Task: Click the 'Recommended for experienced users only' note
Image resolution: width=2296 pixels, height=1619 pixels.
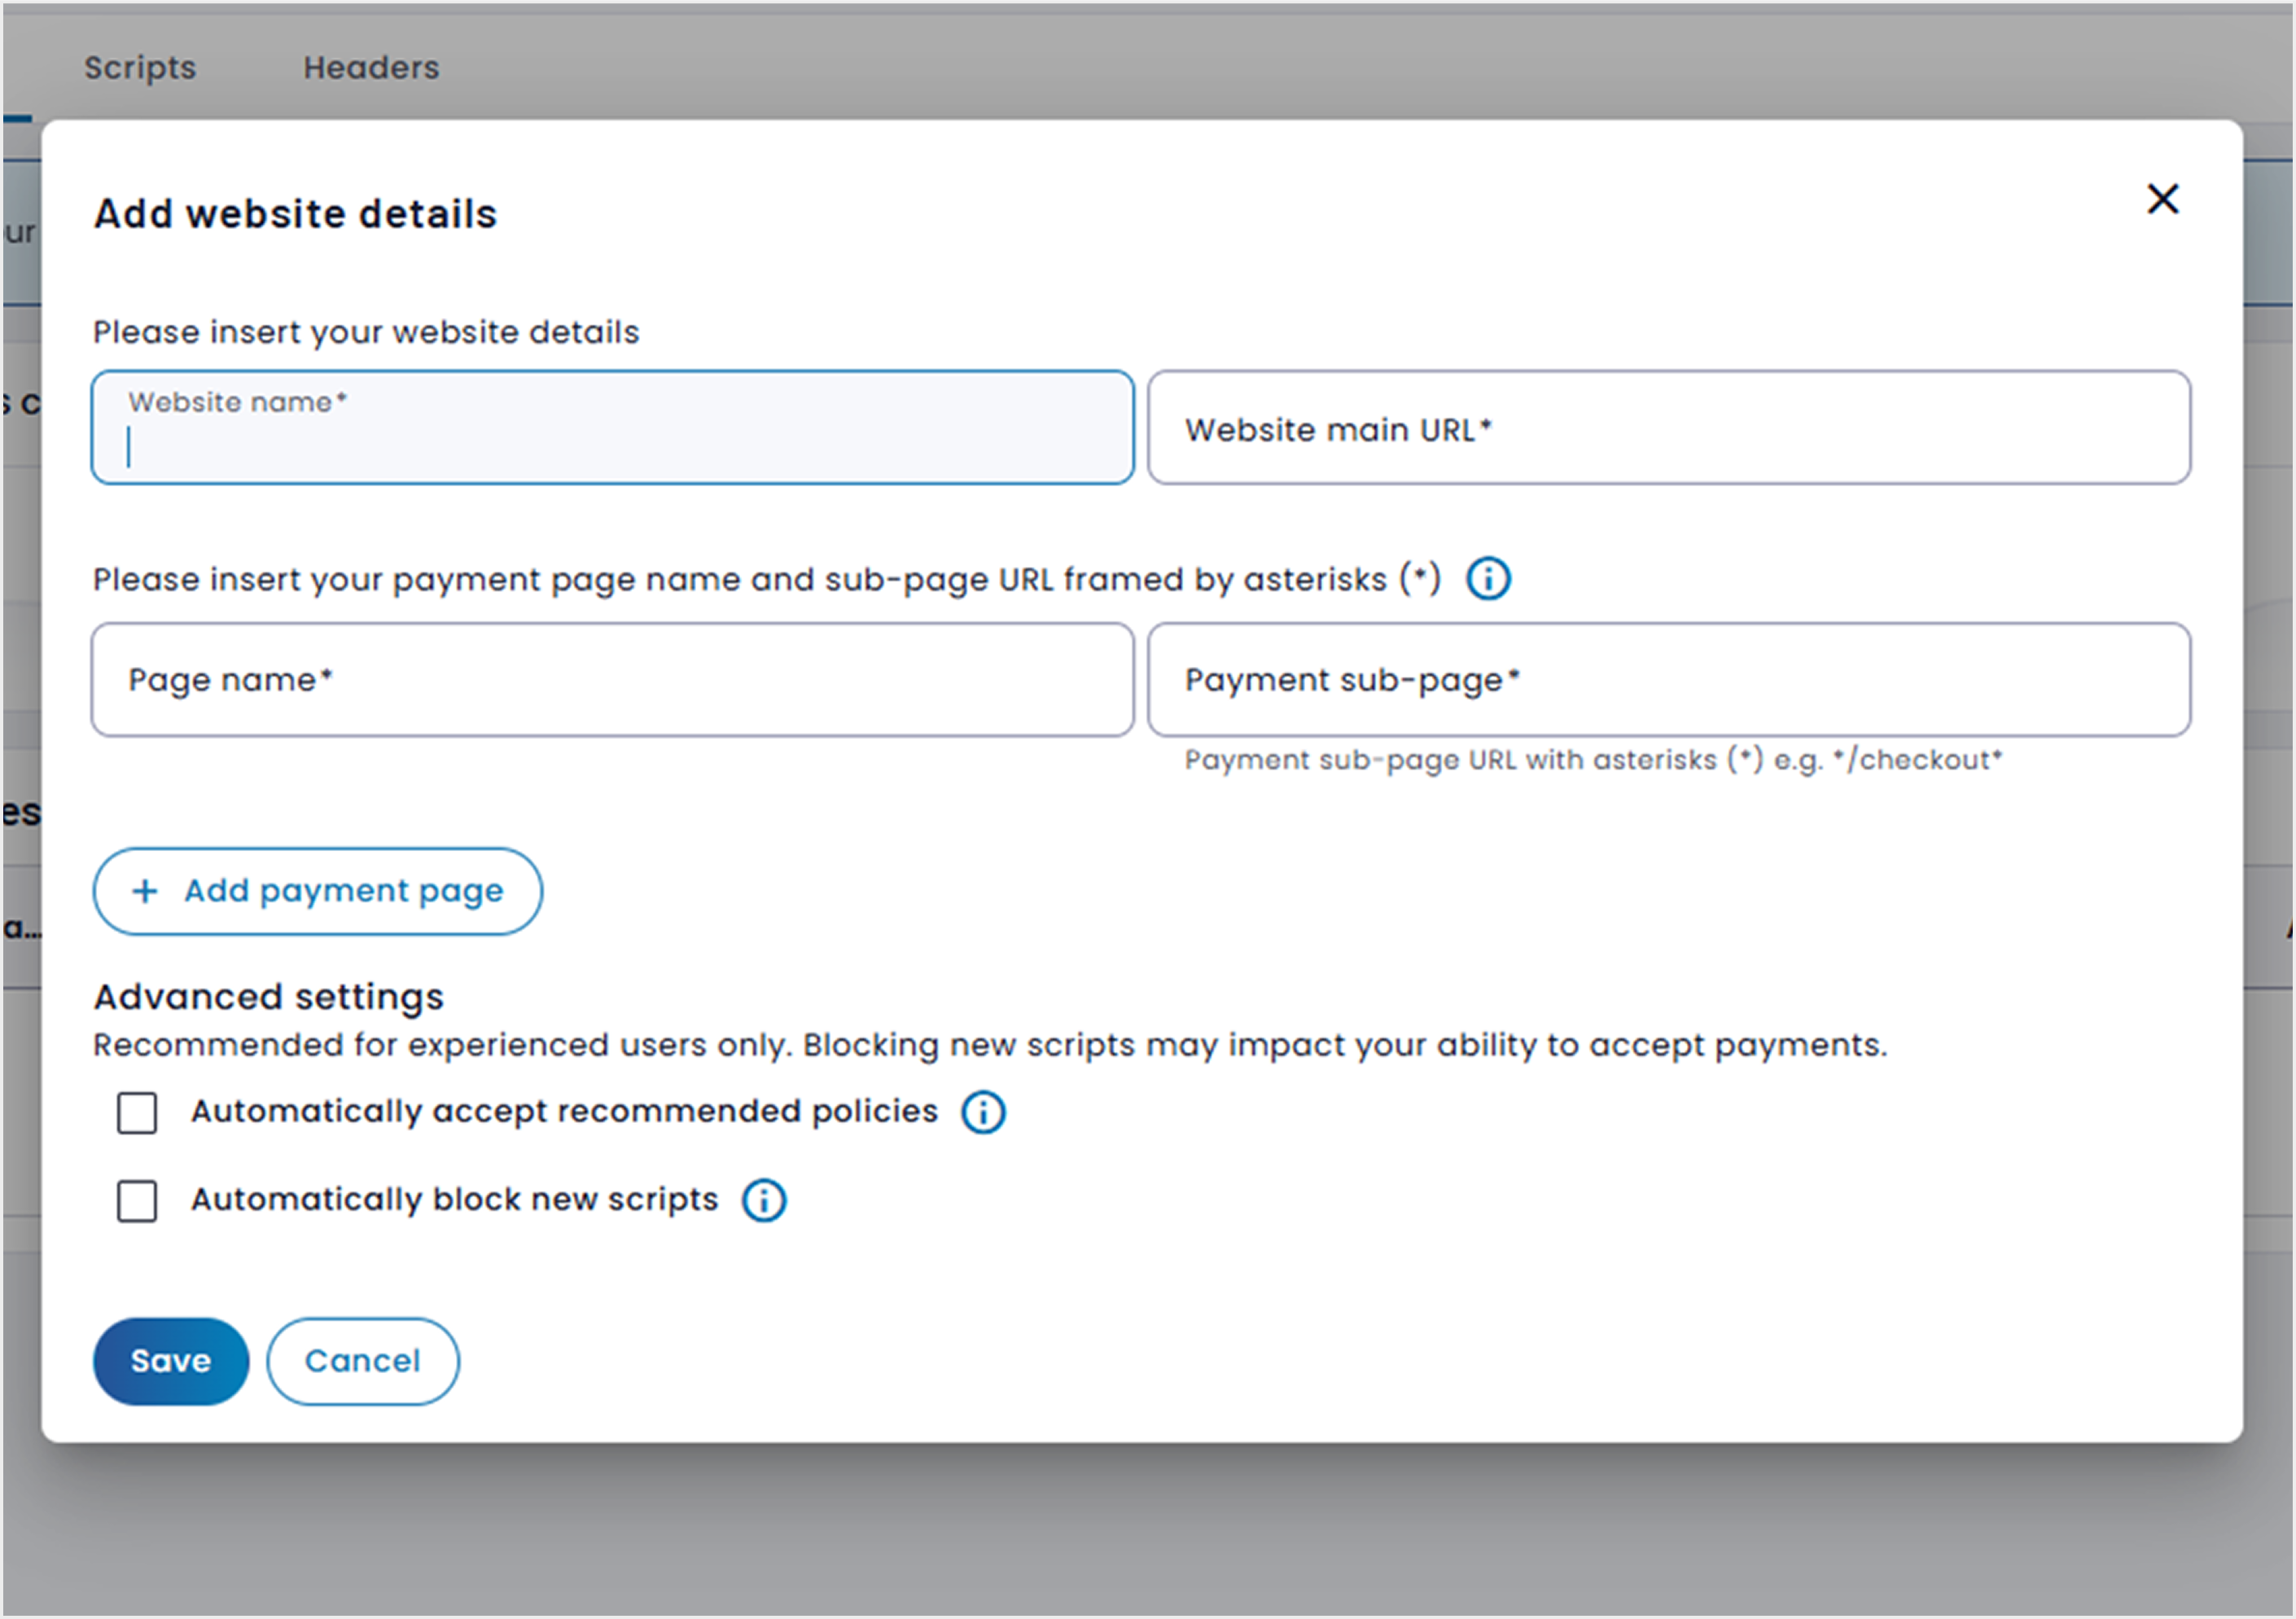Action: (x=990, y=1045)
